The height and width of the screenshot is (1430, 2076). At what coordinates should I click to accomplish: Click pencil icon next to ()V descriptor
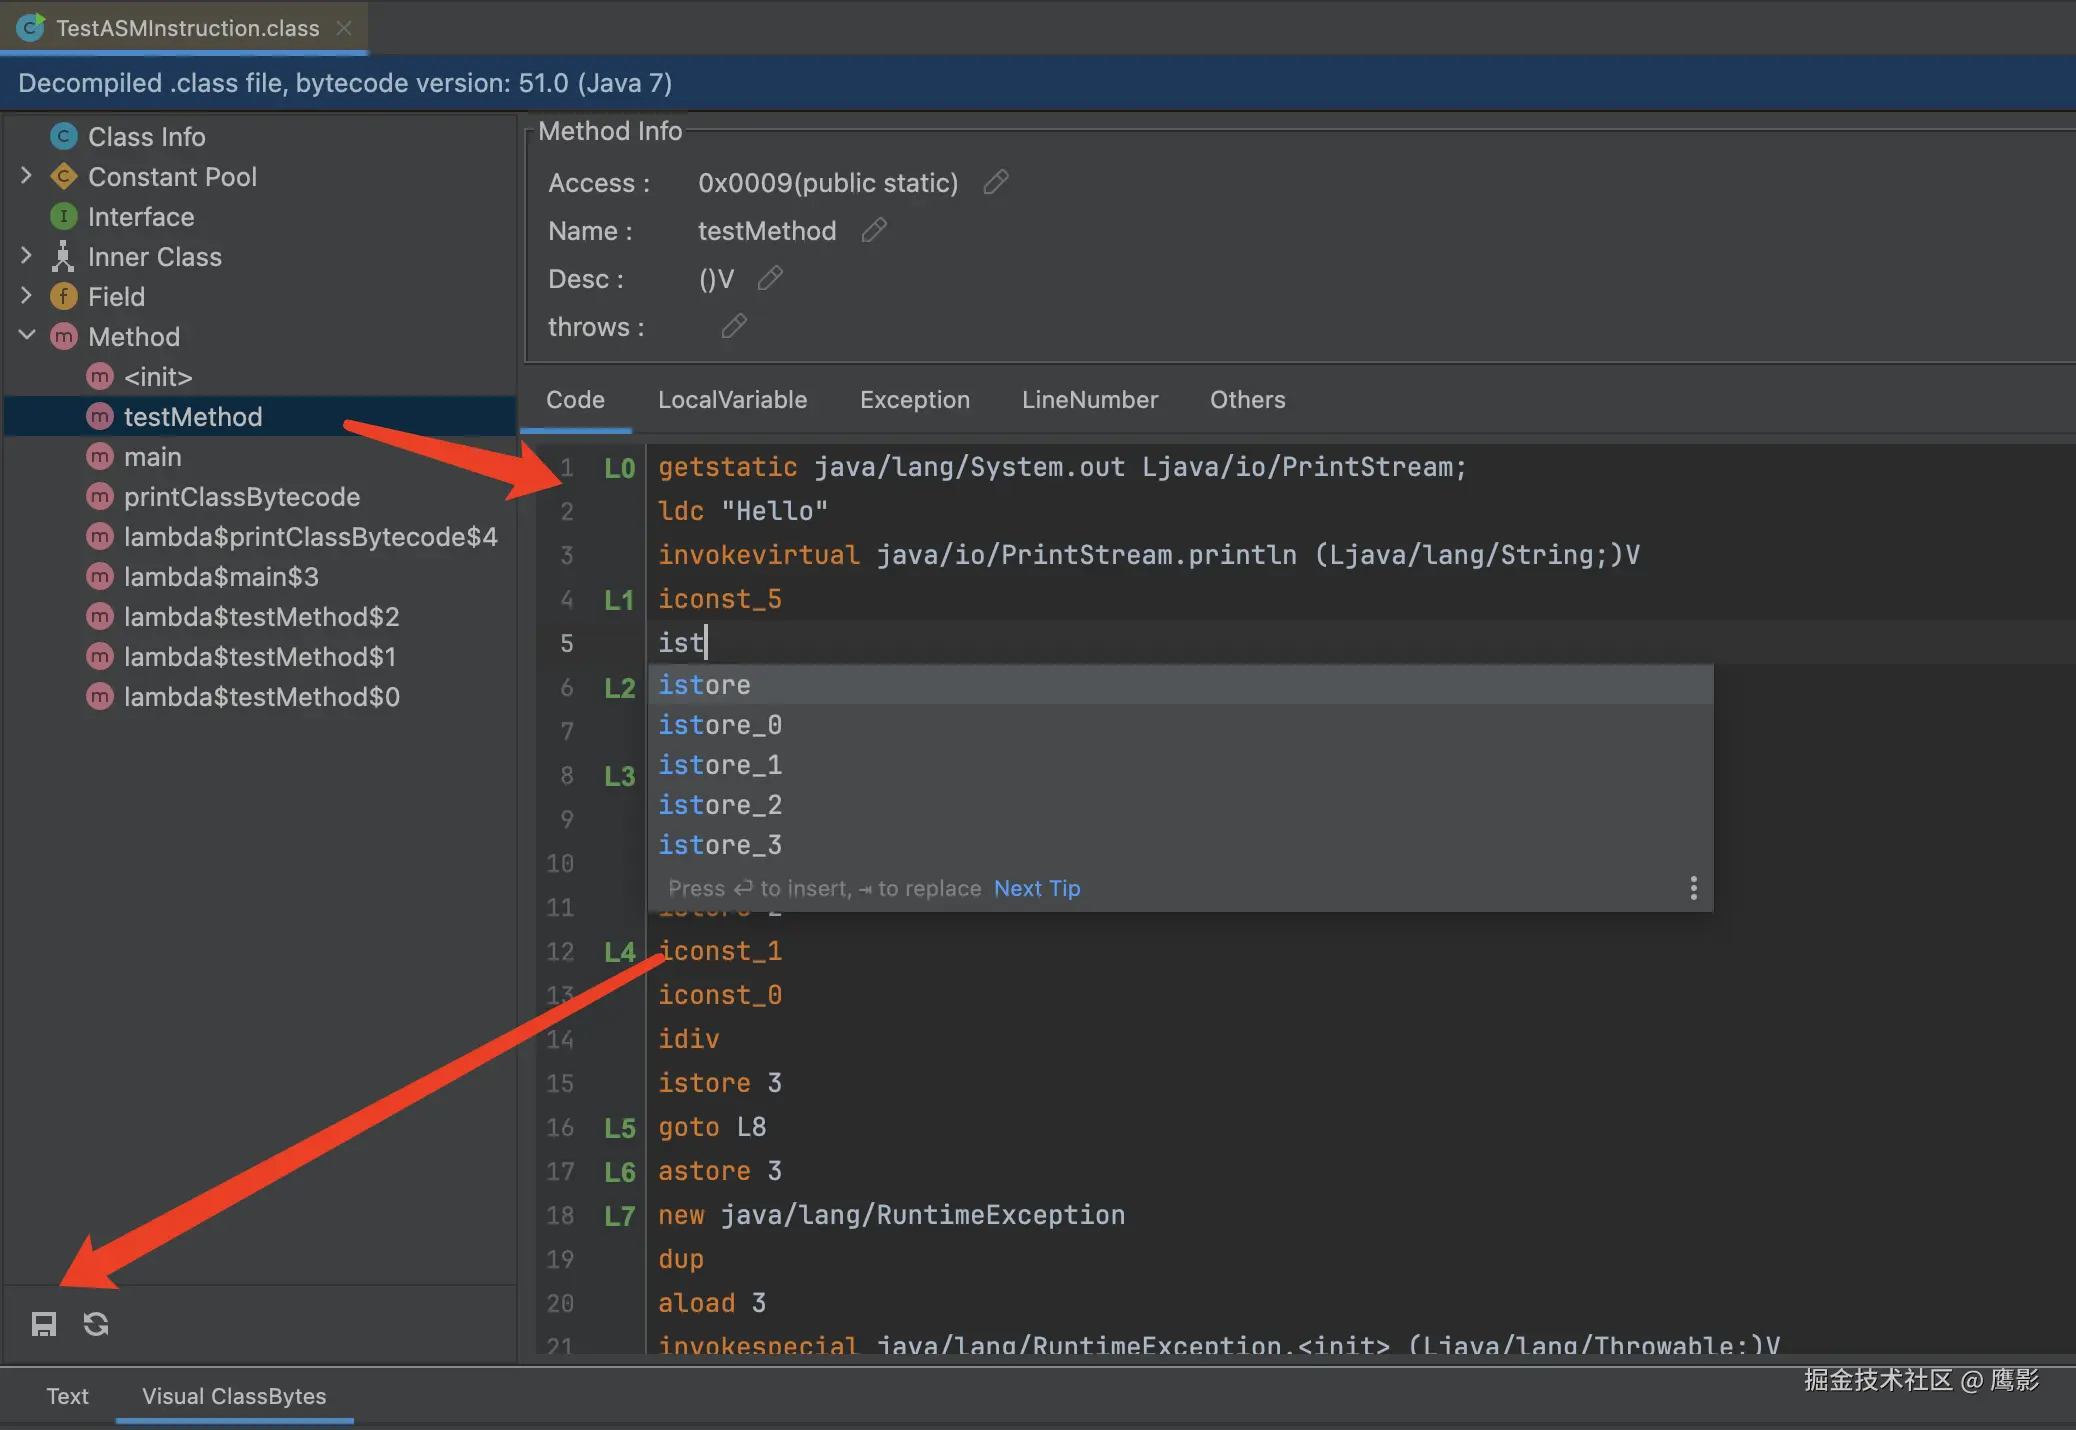click(770, 279)
